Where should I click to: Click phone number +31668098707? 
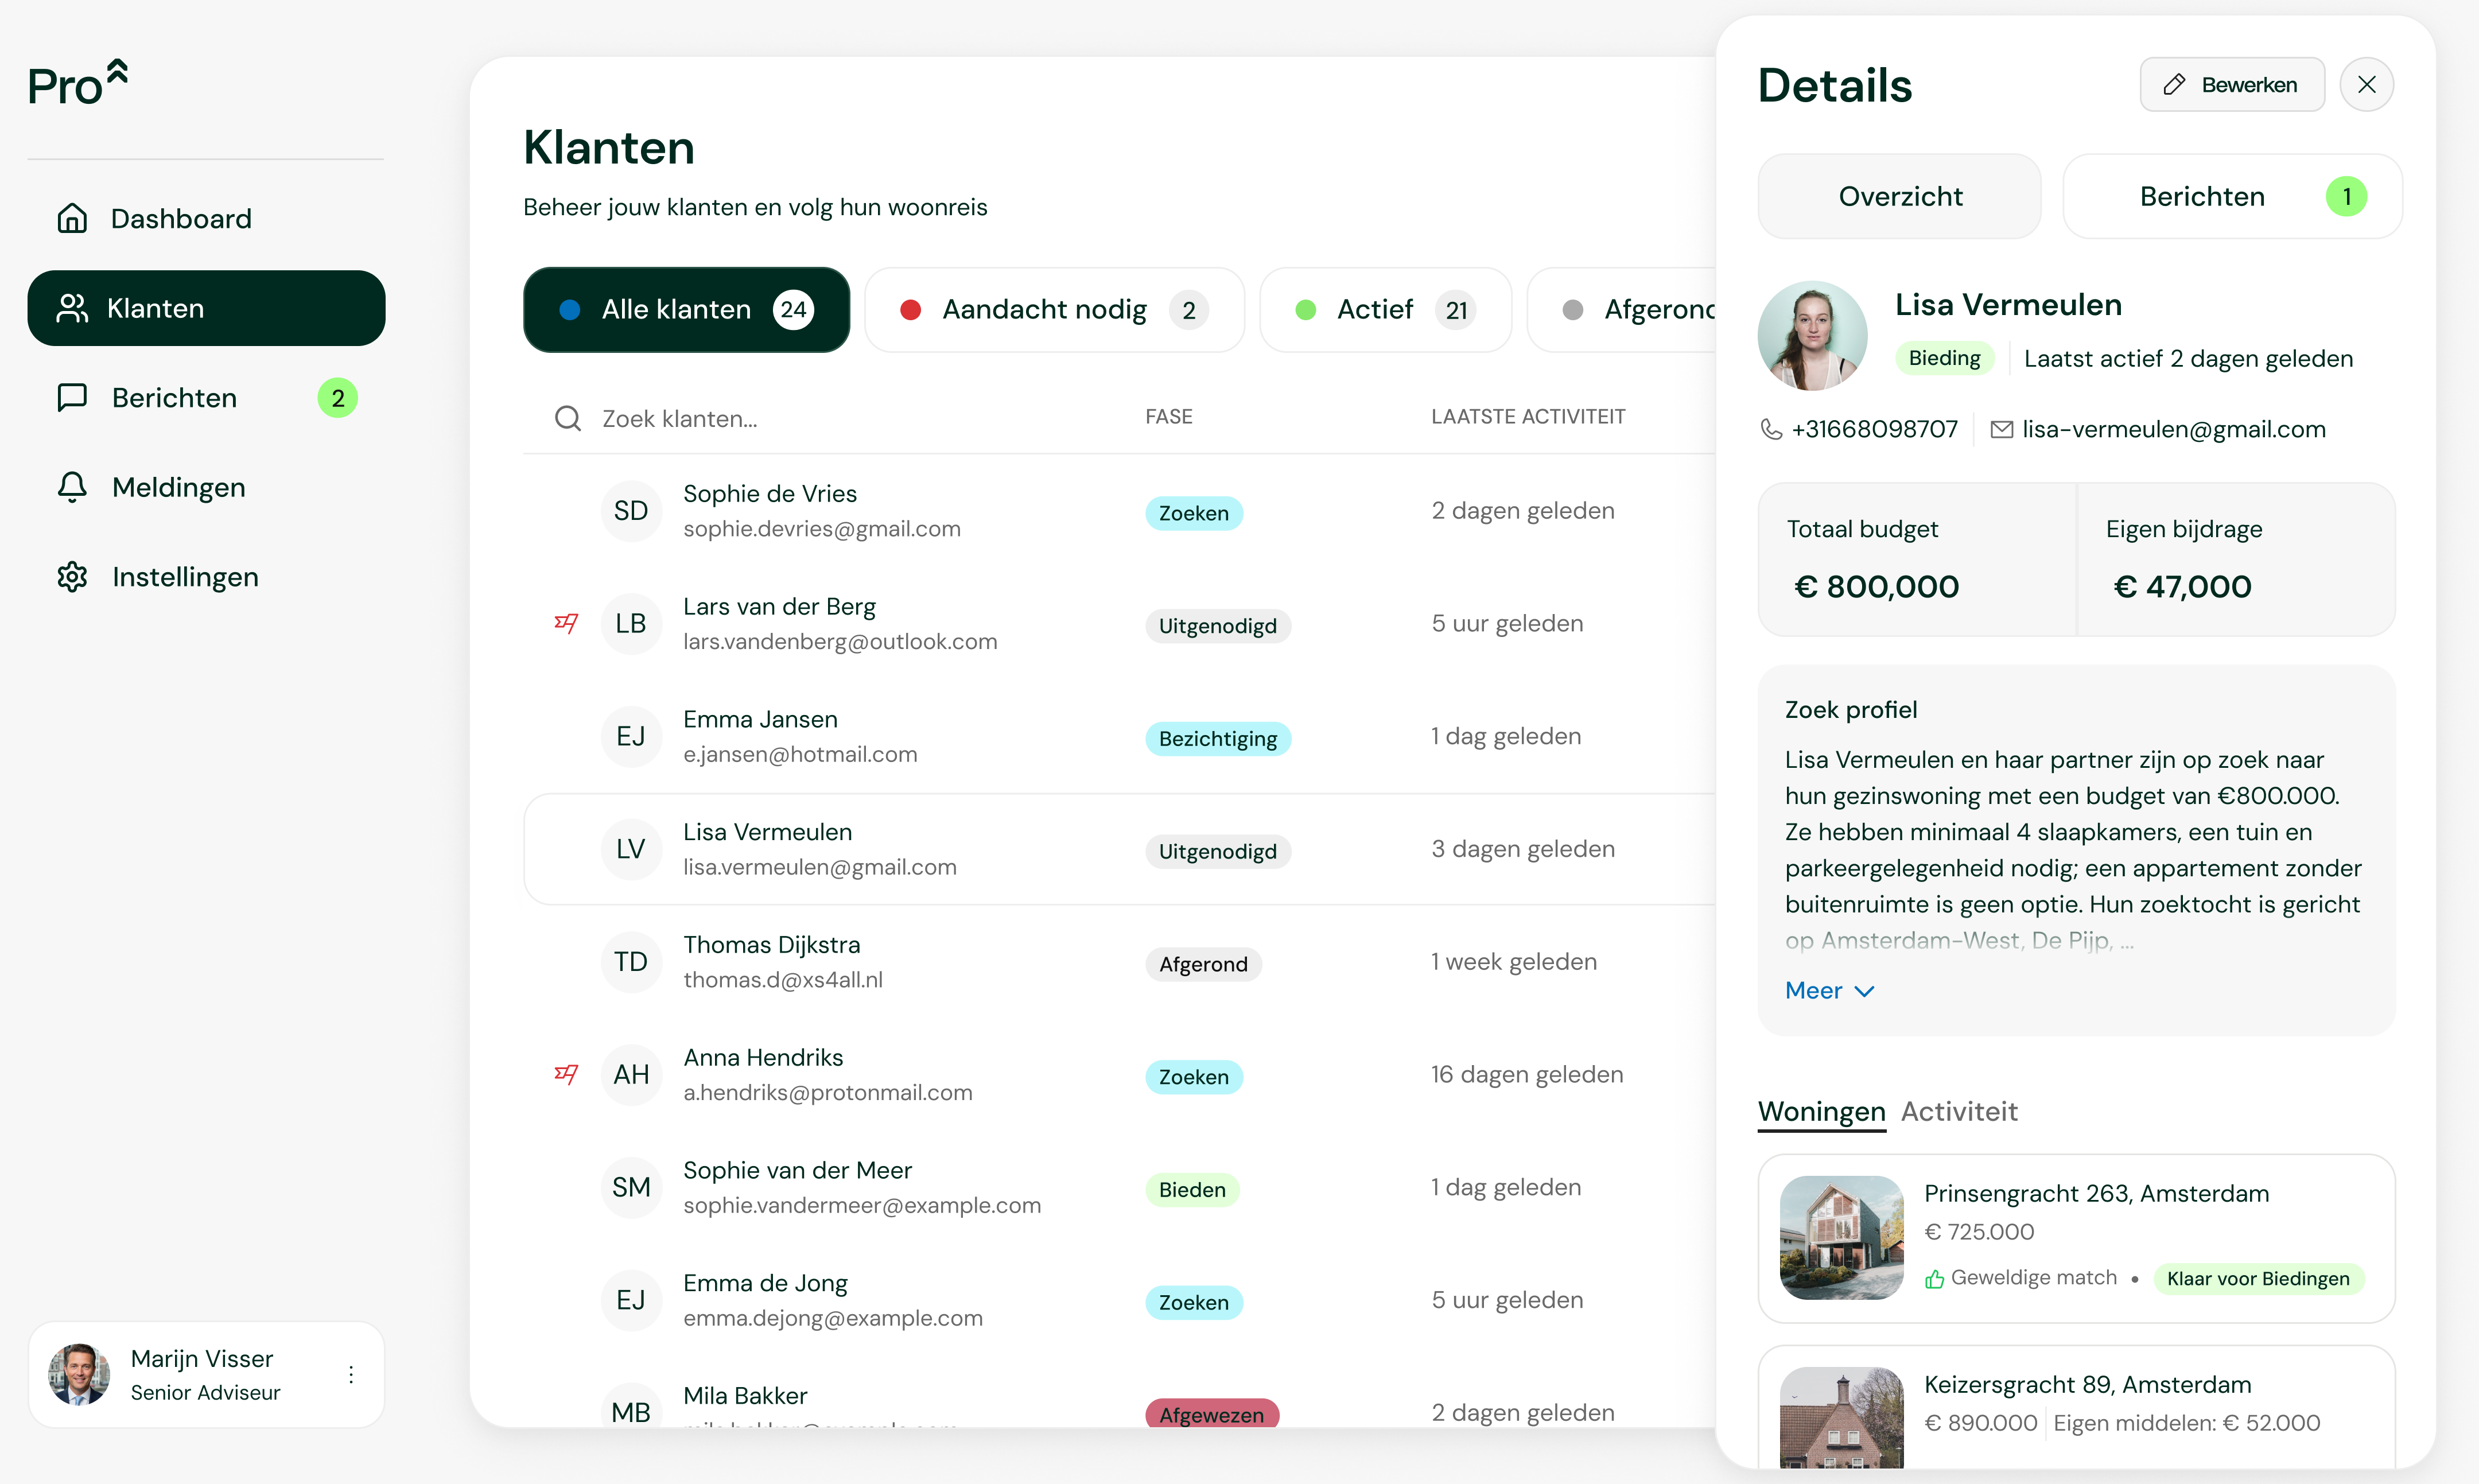pos(1874,429)
